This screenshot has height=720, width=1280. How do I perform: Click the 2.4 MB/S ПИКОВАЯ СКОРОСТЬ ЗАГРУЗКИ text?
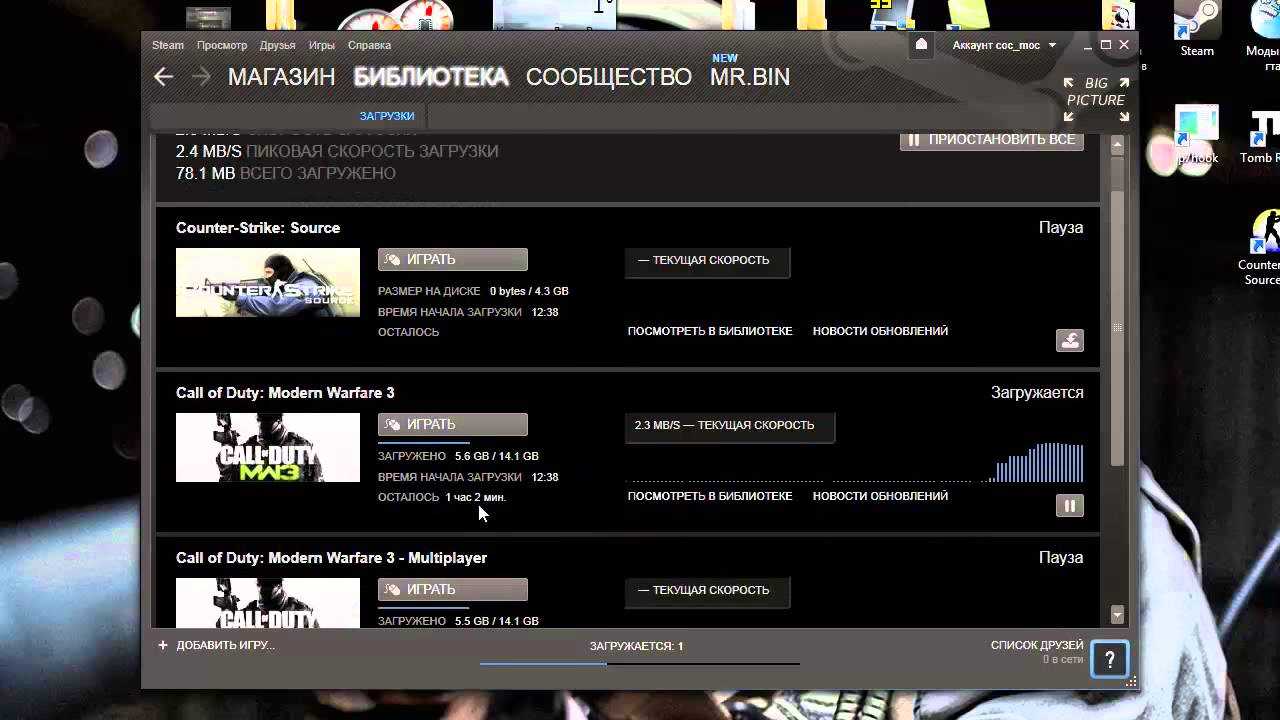(337, 151)
